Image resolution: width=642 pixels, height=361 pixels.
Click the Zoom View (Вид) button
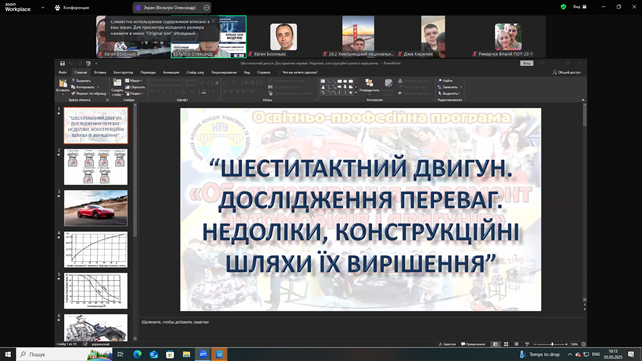click(580, 7)
